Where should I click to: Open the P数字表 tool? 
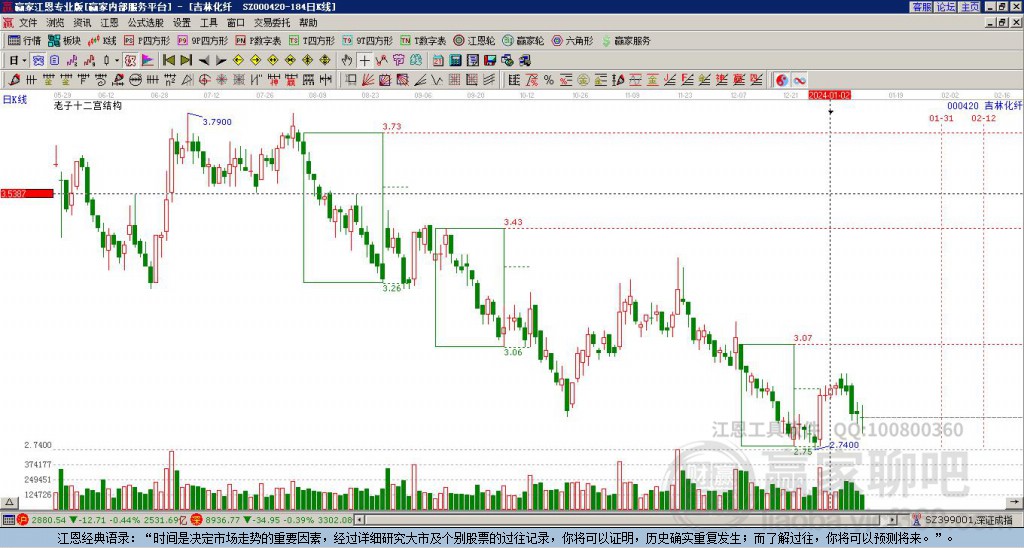258,40
